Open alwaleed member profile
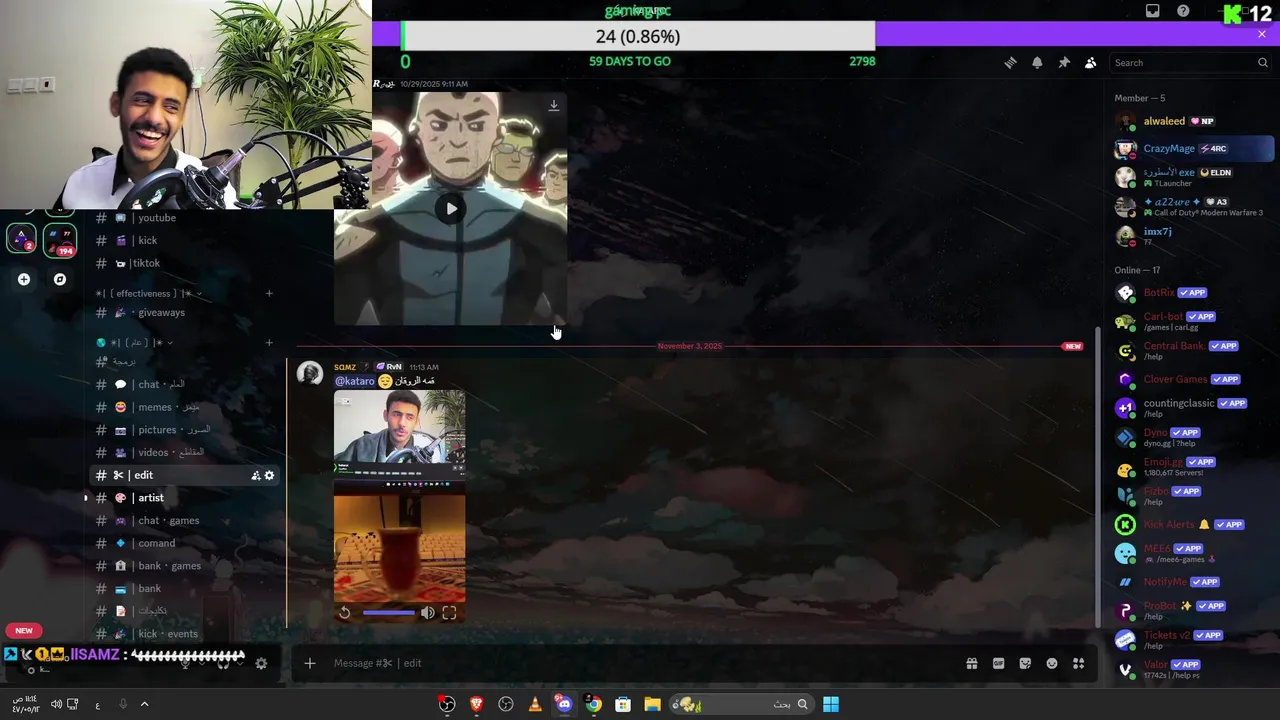The width and height of the screenshot is (1280, 720). tap(1194, 121)
